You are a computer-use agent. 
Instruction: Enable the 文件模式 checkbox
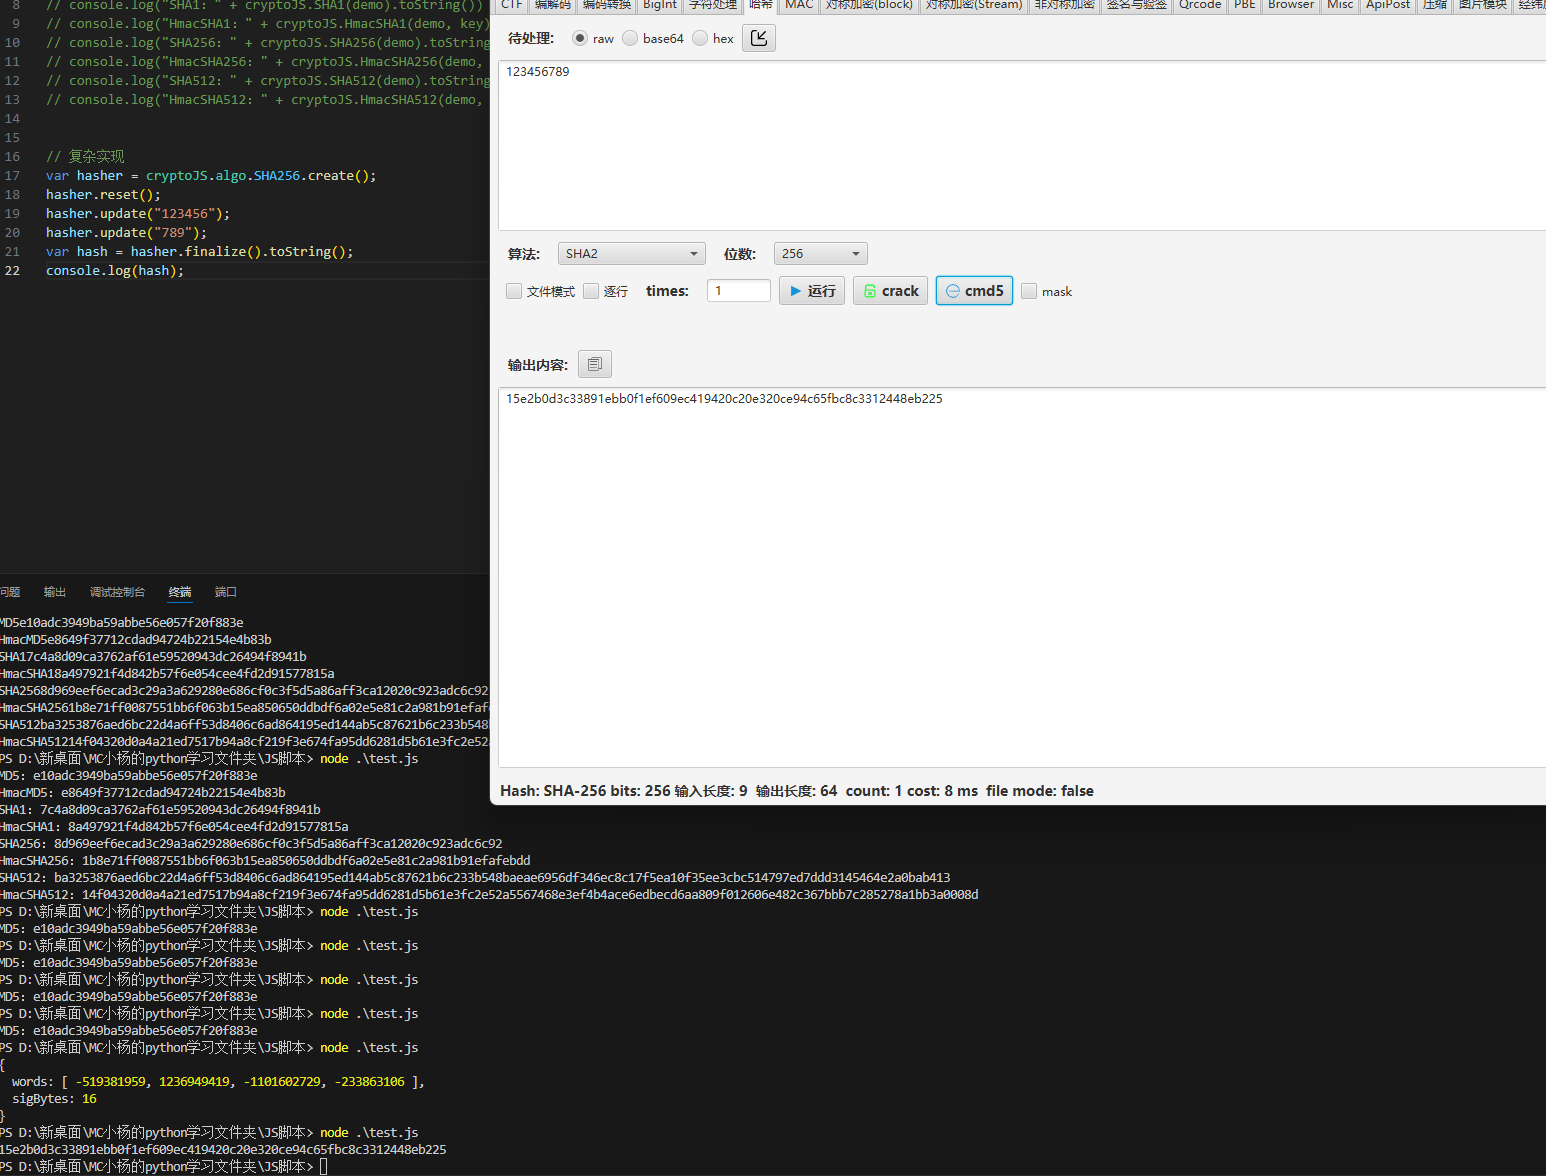pos(514,291)
